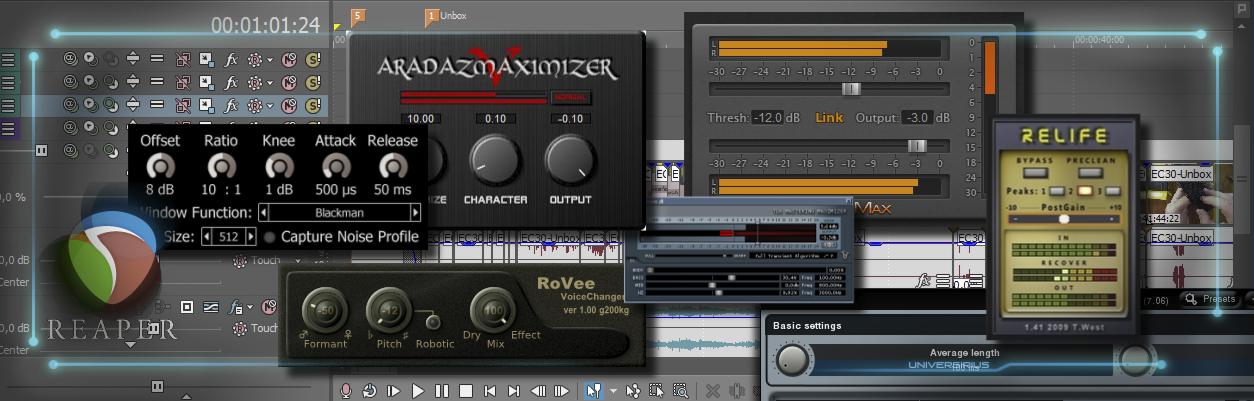
Task: Step to next frame in transport
Action: 562,391
